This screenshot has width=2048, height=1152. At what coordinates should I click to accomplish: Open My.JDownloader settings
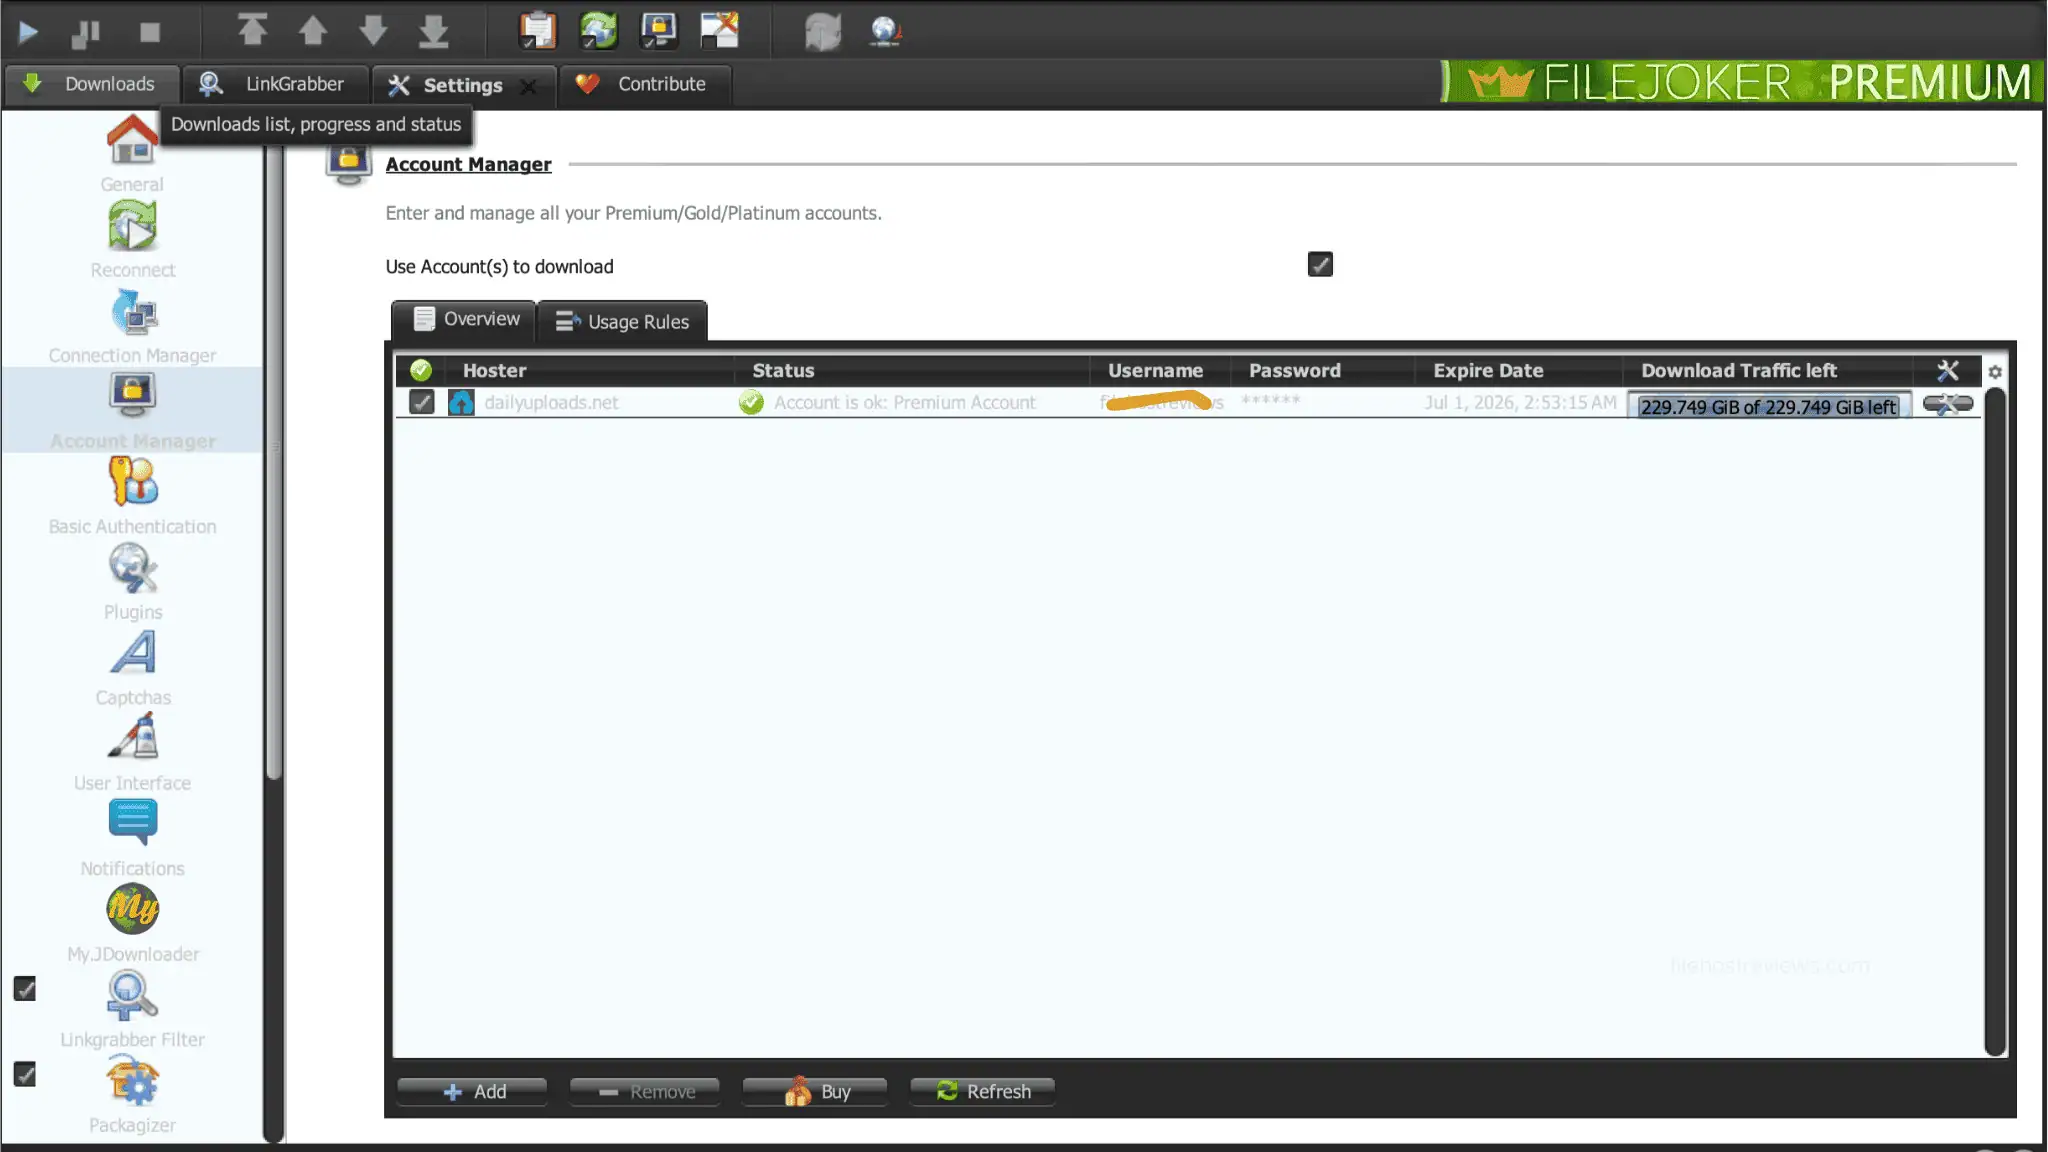click(x=132, y=923)
